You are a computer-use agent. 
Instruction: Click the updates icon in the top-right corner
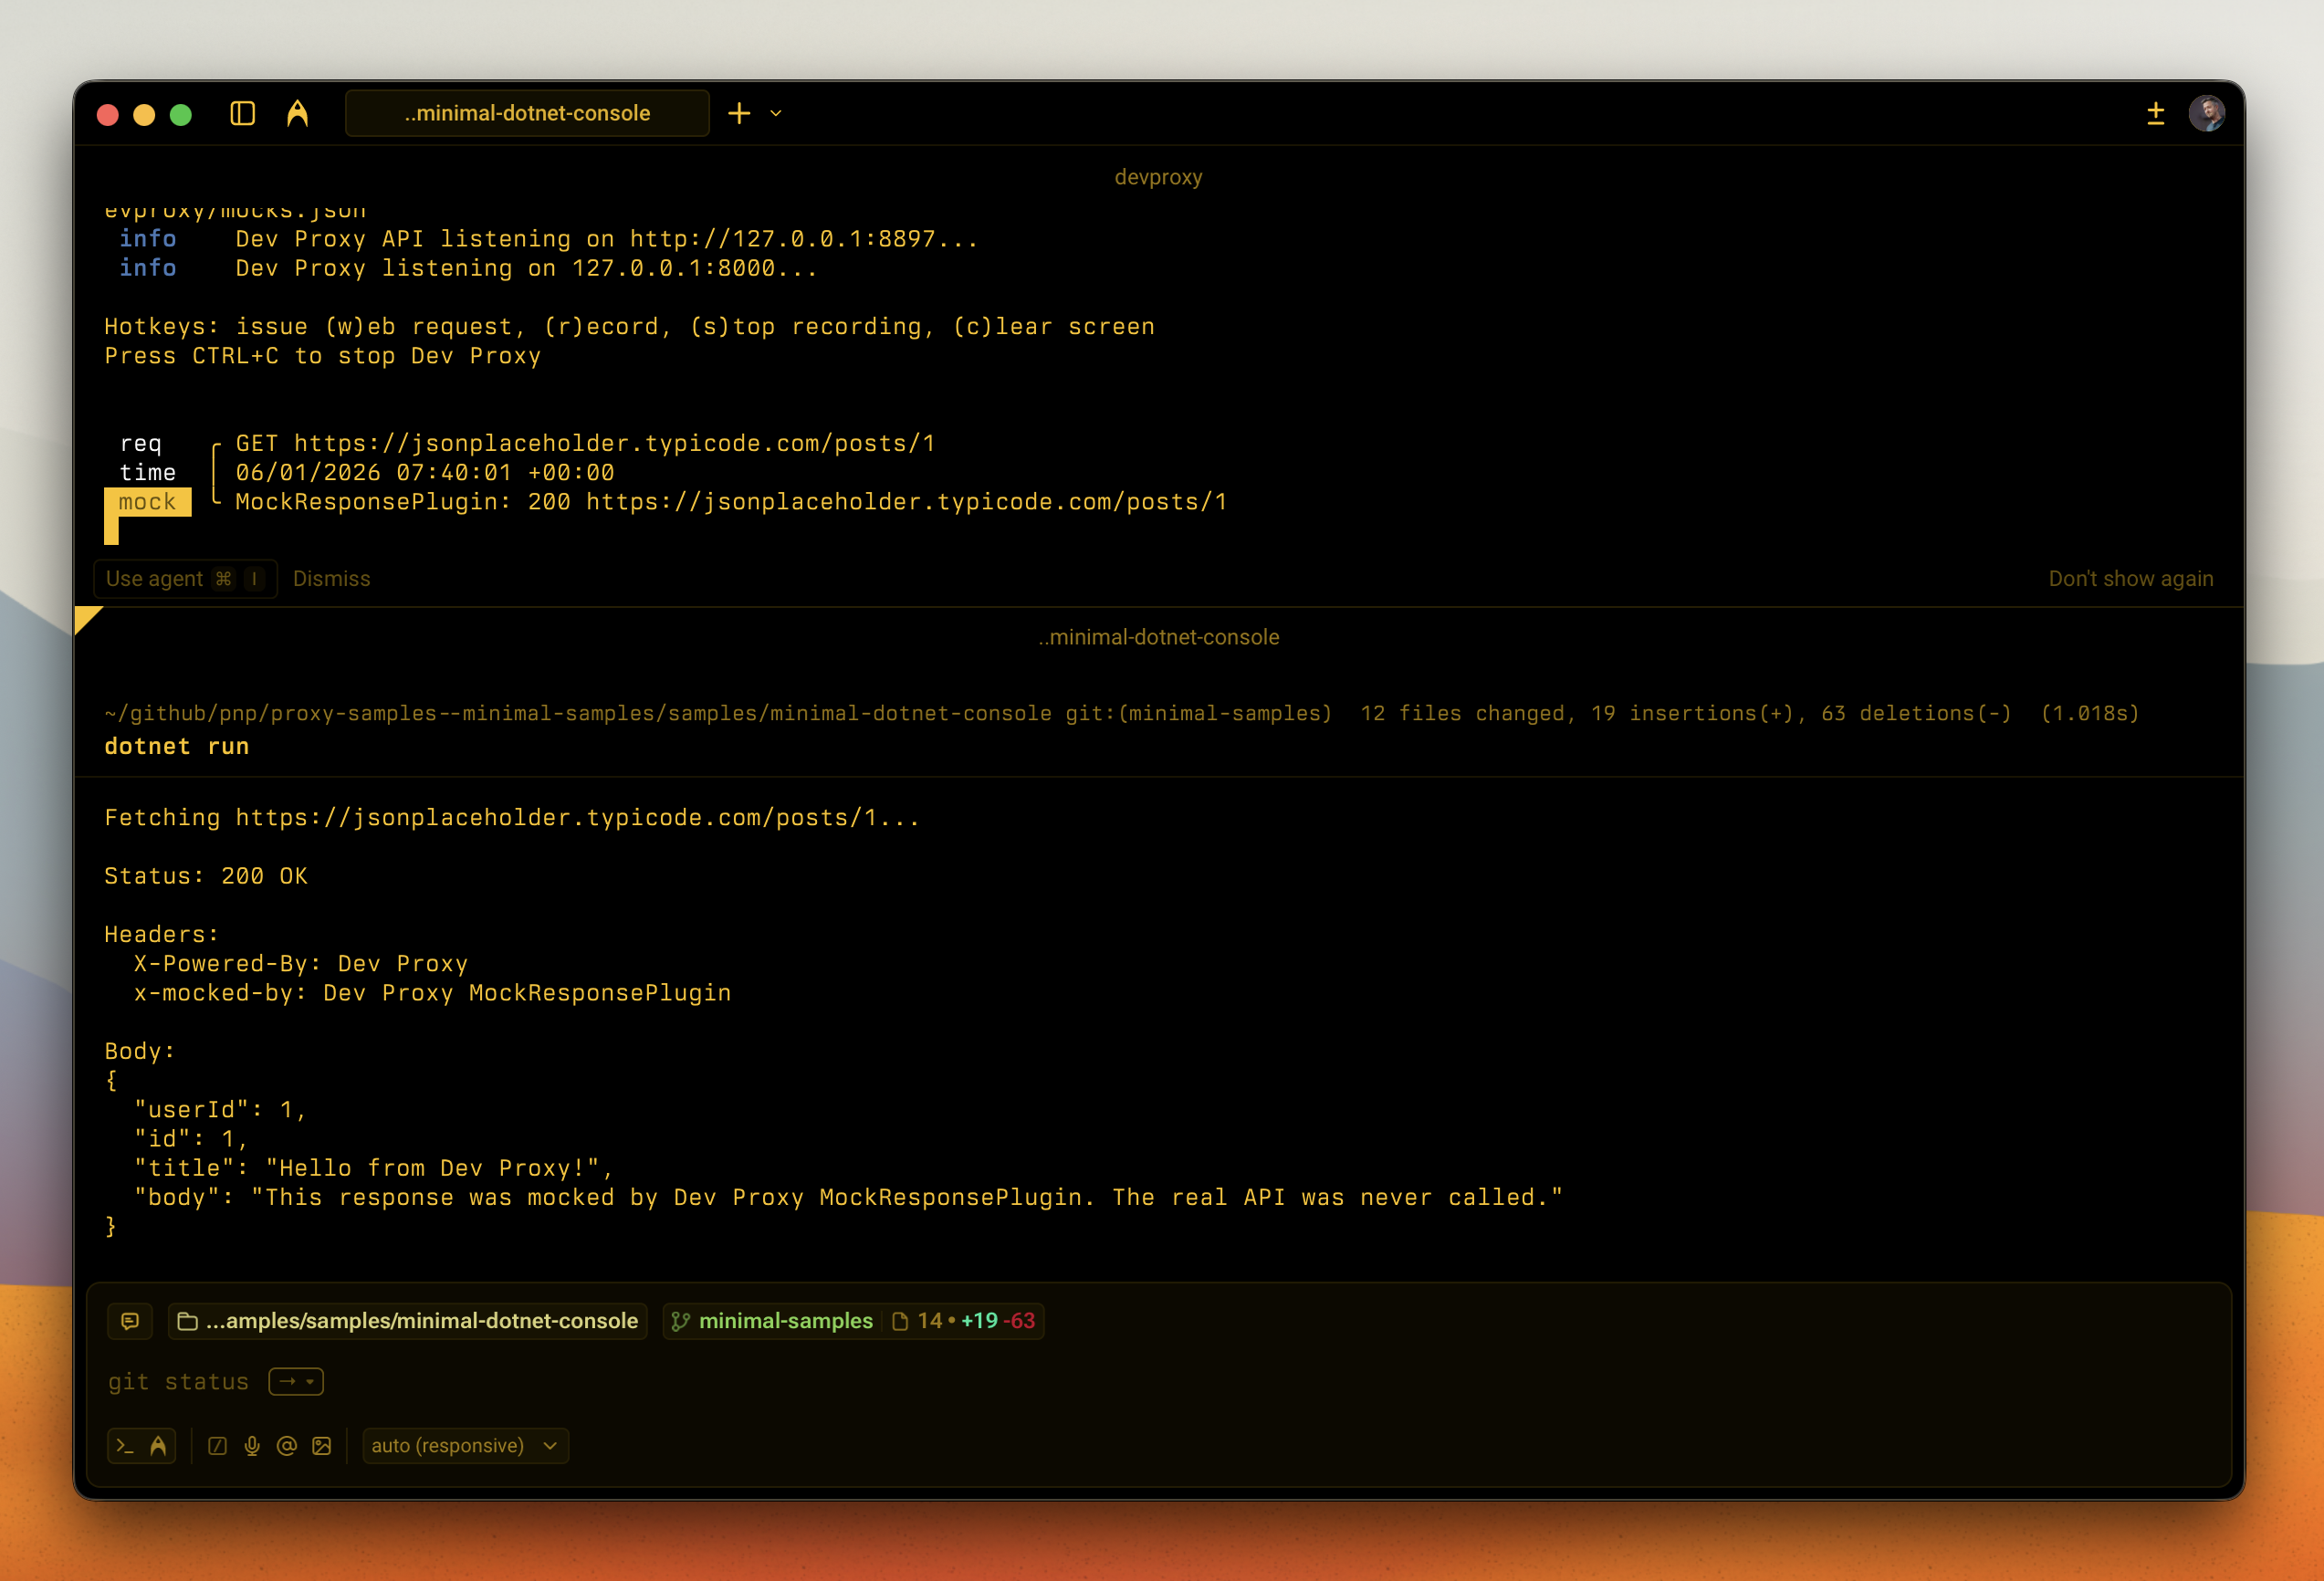coord(2156,113)
